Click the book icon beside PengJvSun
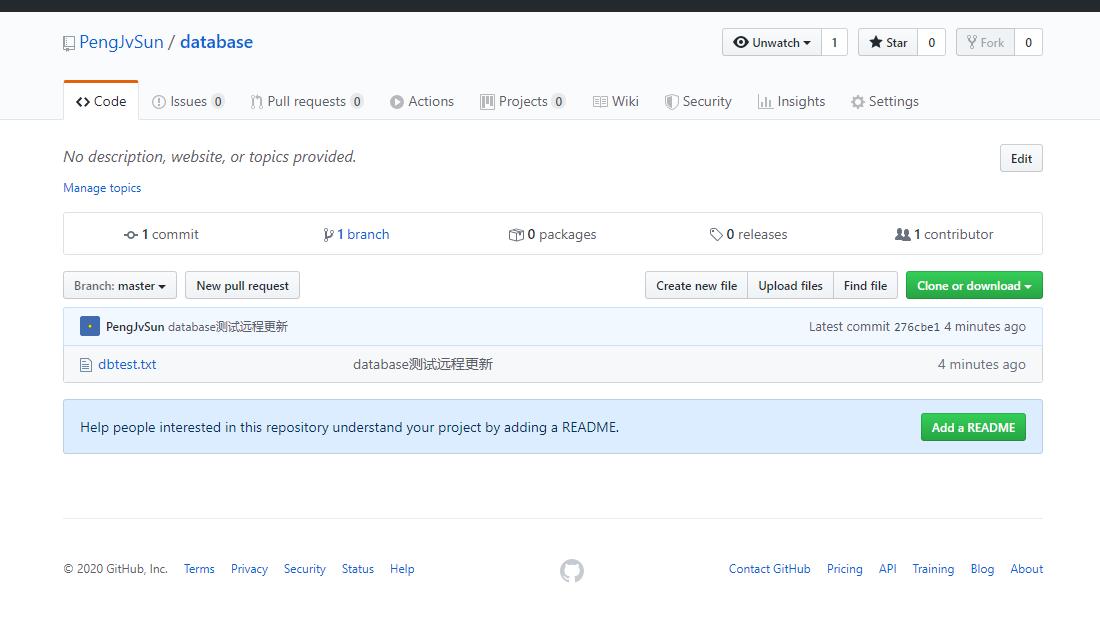The image size is (1100, 624). 68,43
